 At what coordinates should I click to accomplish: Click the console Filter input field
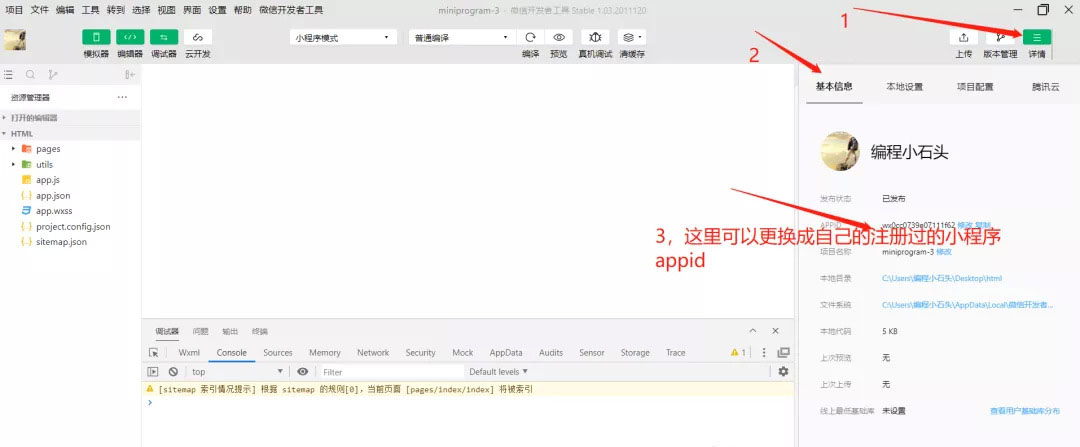[x=391, y=372]
